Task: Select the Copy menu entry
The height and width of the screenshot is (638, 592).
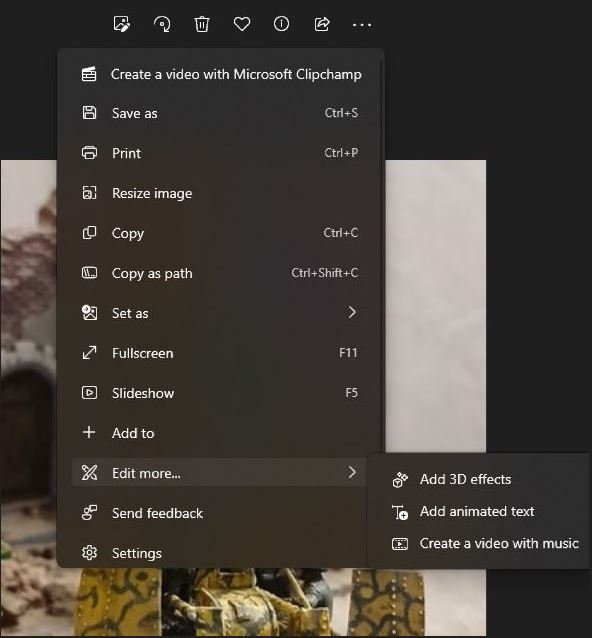Action: 220,233
